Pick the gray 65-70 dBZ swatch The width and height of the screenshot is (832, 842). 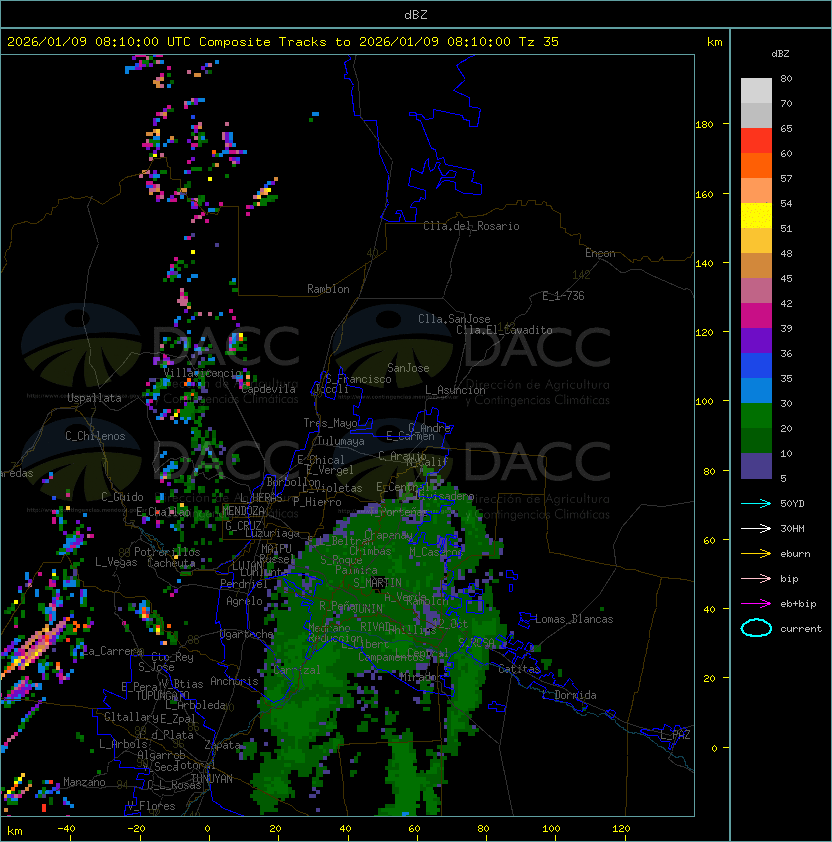pyautogui.click(x=756, y=115)
